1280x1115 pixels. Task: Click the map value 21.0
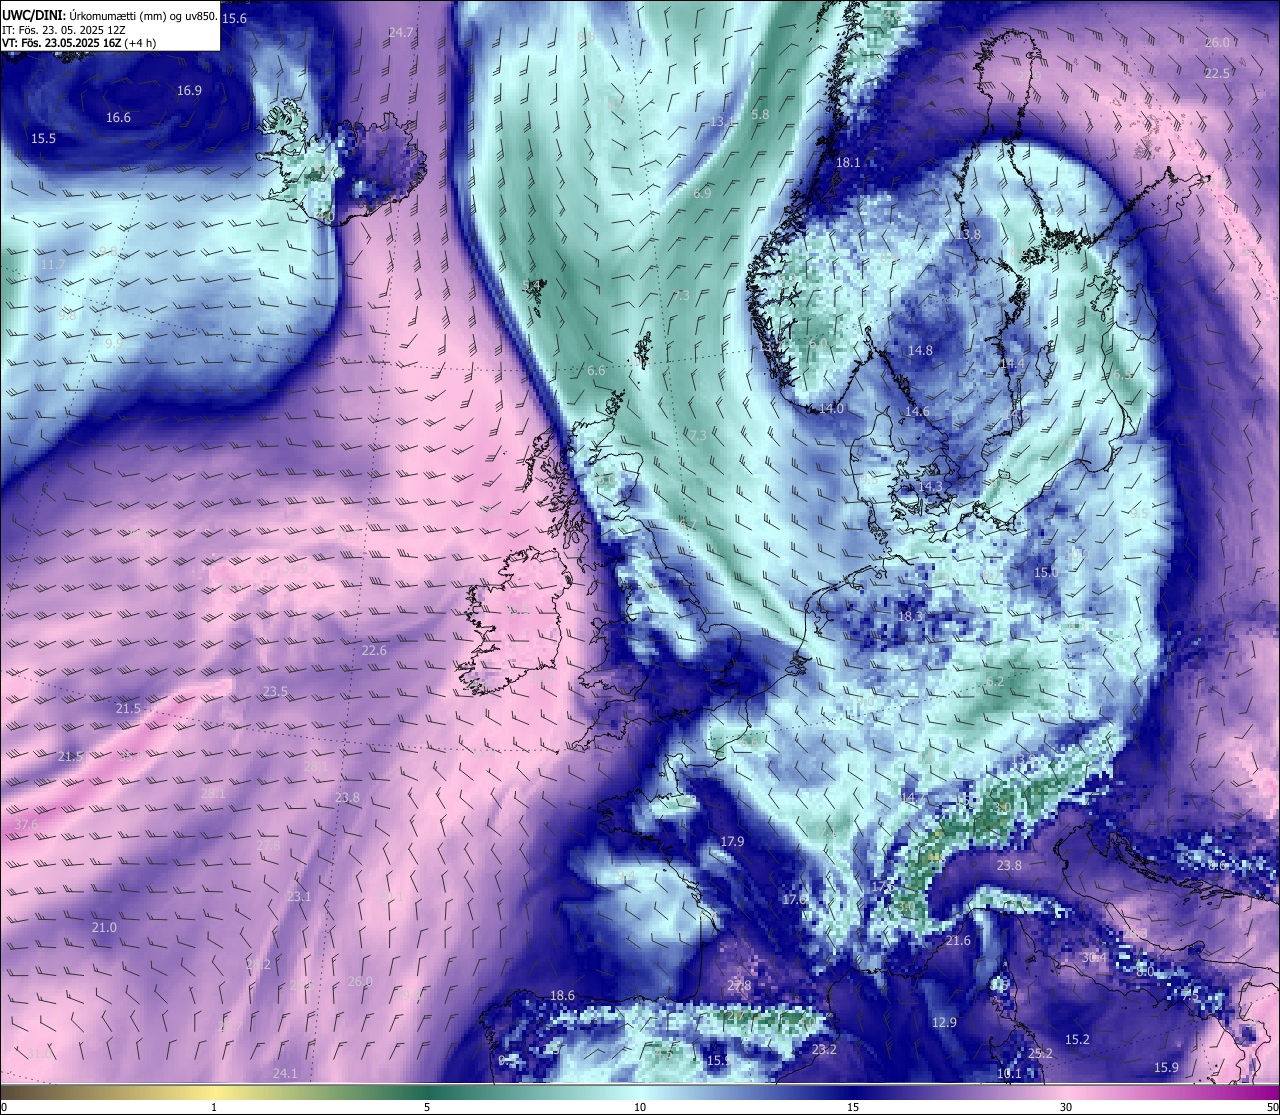(x=104, y=928)
